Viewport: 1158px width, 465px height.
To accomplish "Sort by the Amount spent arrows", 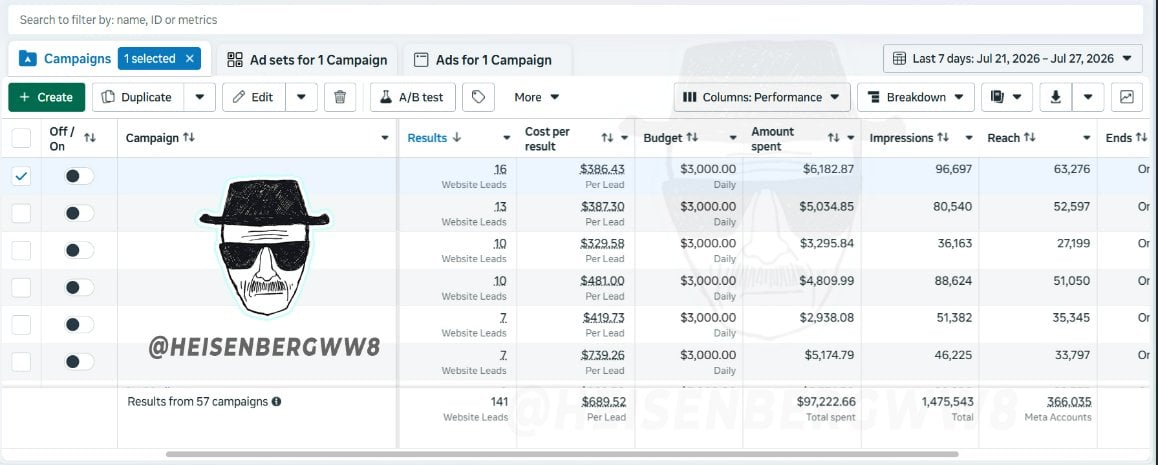I will pyautogui.click(x=834, y=138).
